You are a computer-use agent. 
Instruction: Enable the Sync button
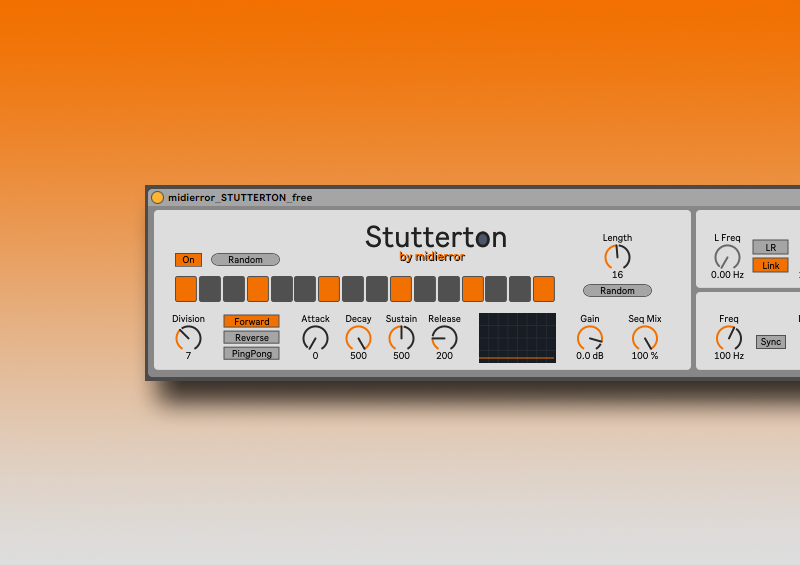coord(770,342)
